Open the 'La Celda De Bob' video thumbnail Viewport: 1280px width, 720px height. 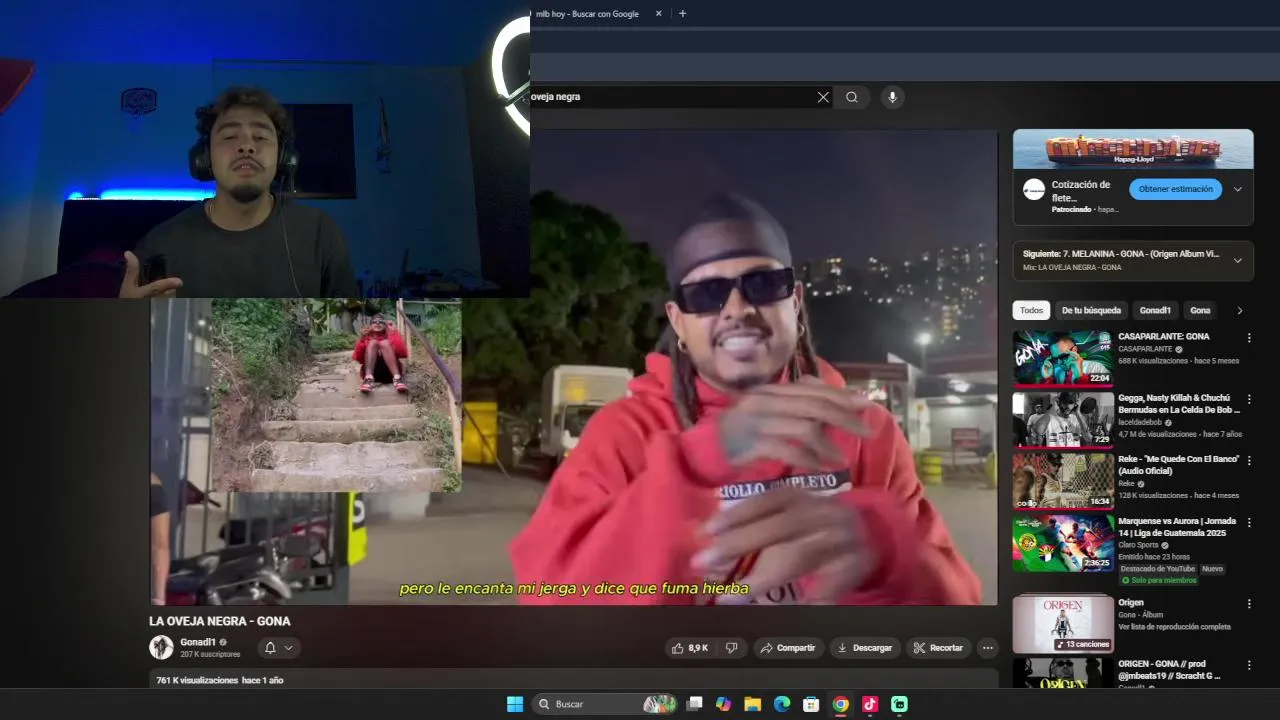[1063, 419]
